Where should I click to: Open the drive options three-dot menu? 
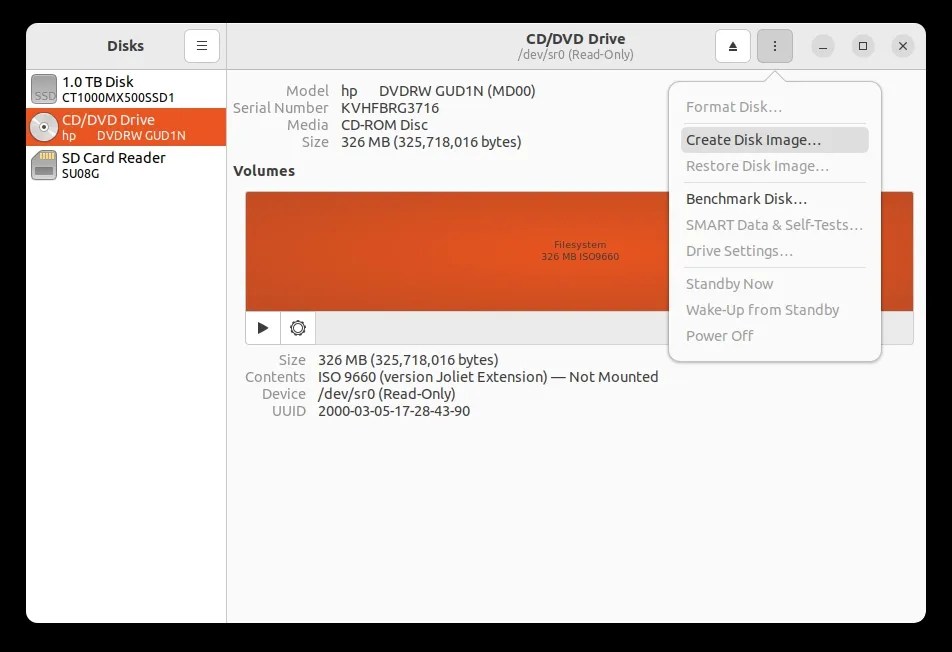coord(775,46)
